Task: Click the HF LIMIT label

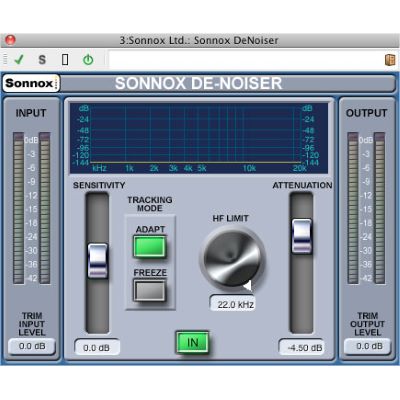Action: pos(231,219)
